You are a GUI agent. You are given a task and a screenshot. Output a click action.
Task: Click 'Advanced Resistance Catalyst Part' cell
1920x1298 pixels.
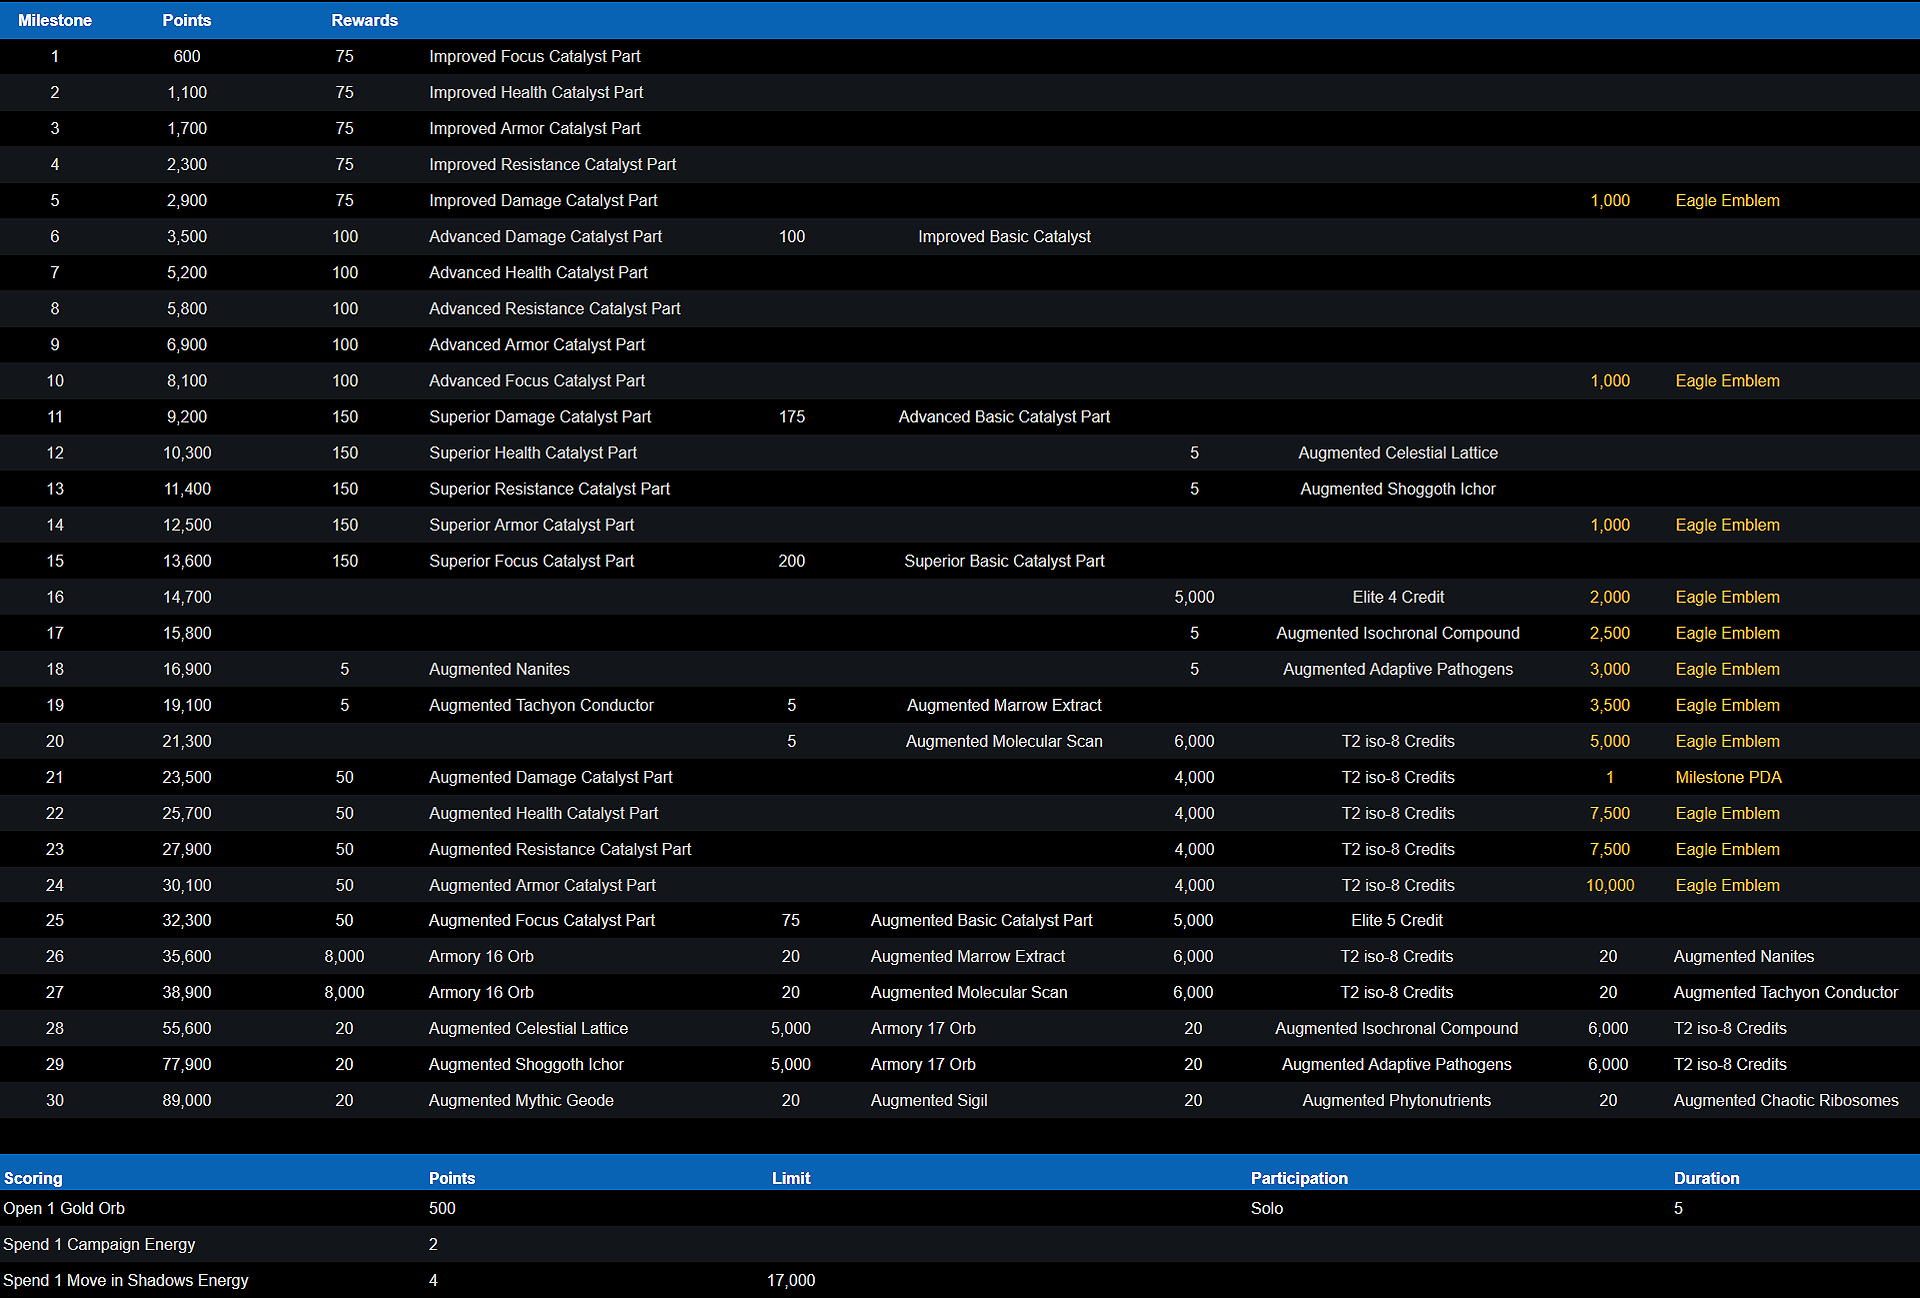pyautogui.click(x=555, y=309)
